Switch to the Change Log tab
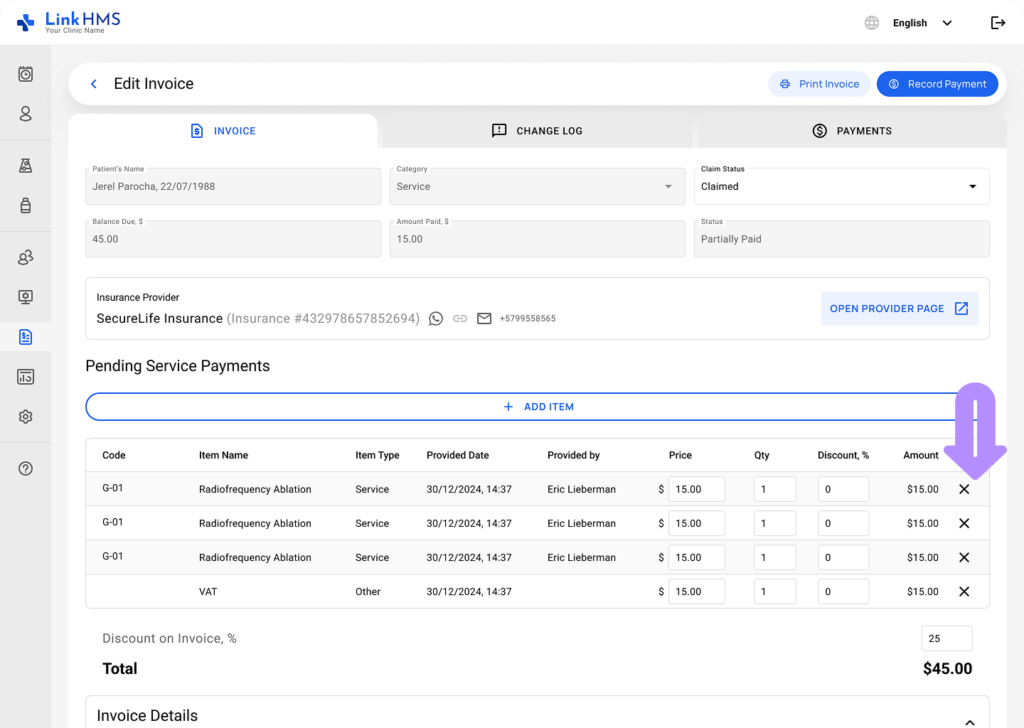Viewport: 1024px width, 728px height. pos(537,131)
